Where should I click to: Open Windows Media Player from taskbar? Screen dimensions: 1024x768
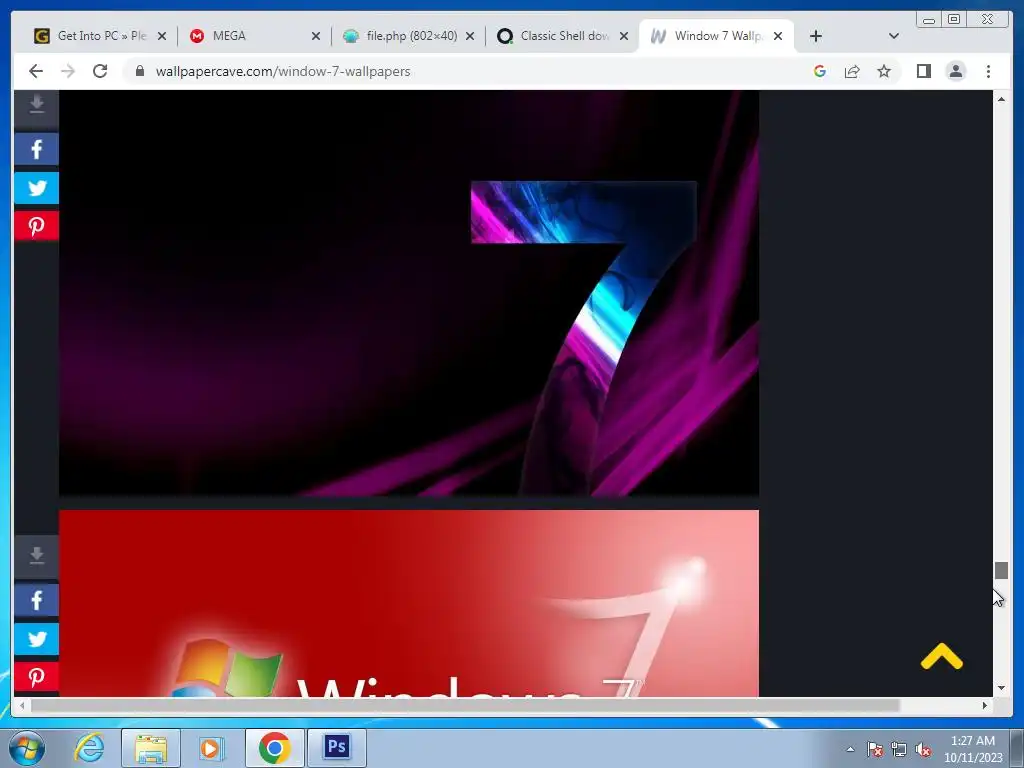pyautogui.click(x=211, y=748)
